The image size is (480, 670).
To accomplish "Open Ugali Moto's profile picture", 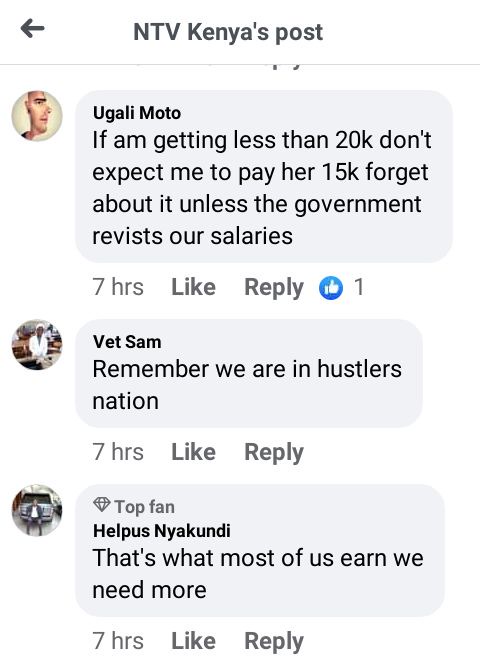I will coord(37,115).
